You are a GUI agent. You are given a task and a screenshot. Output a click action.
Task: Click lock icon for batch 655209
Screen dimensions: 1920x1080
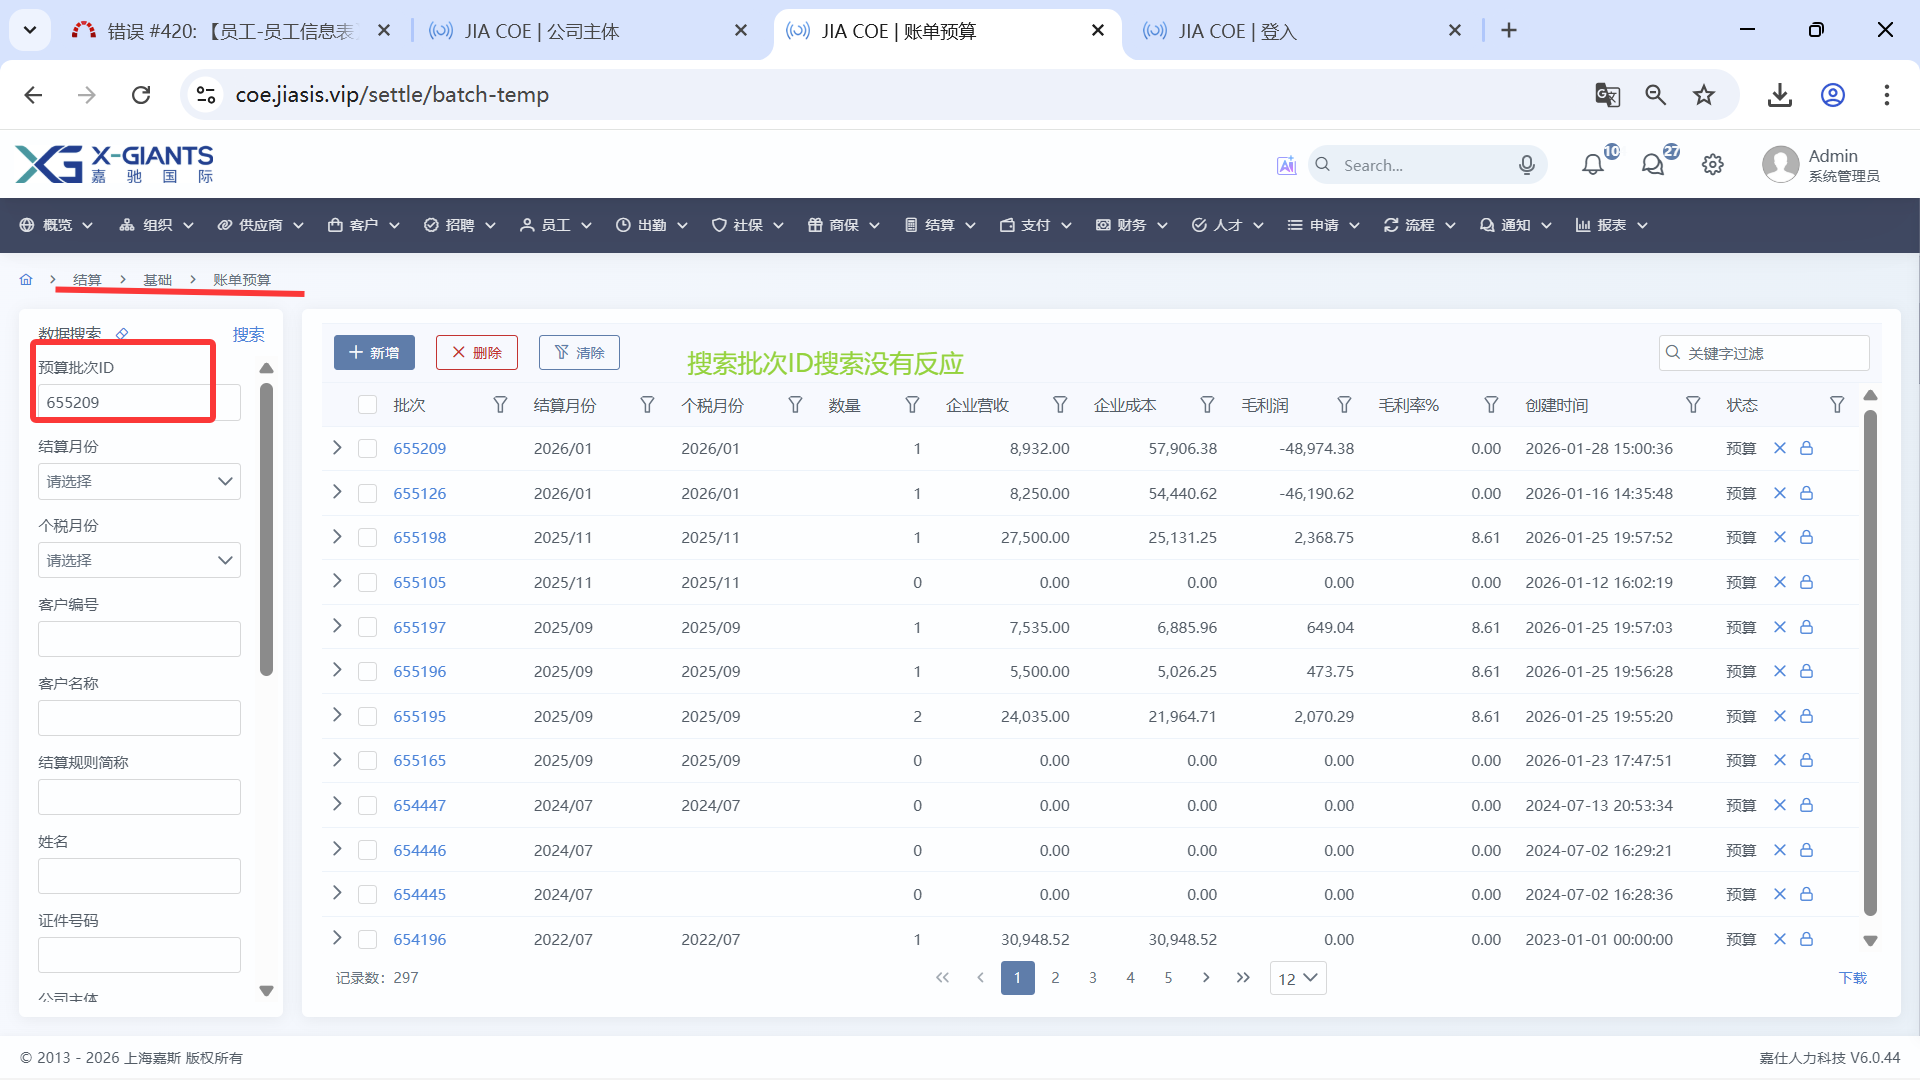tap(1807, 448)
